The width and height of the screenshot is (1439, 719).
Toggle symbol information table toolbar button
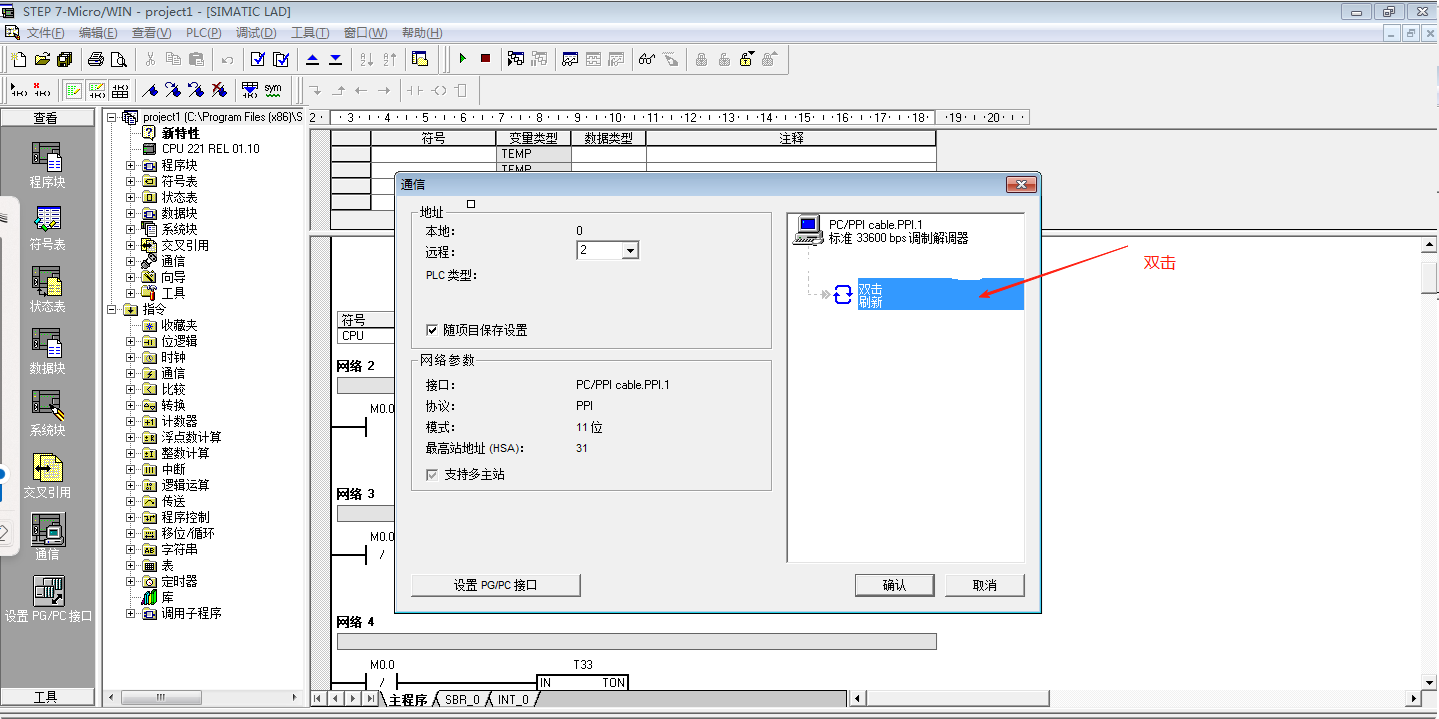(119, 90)
